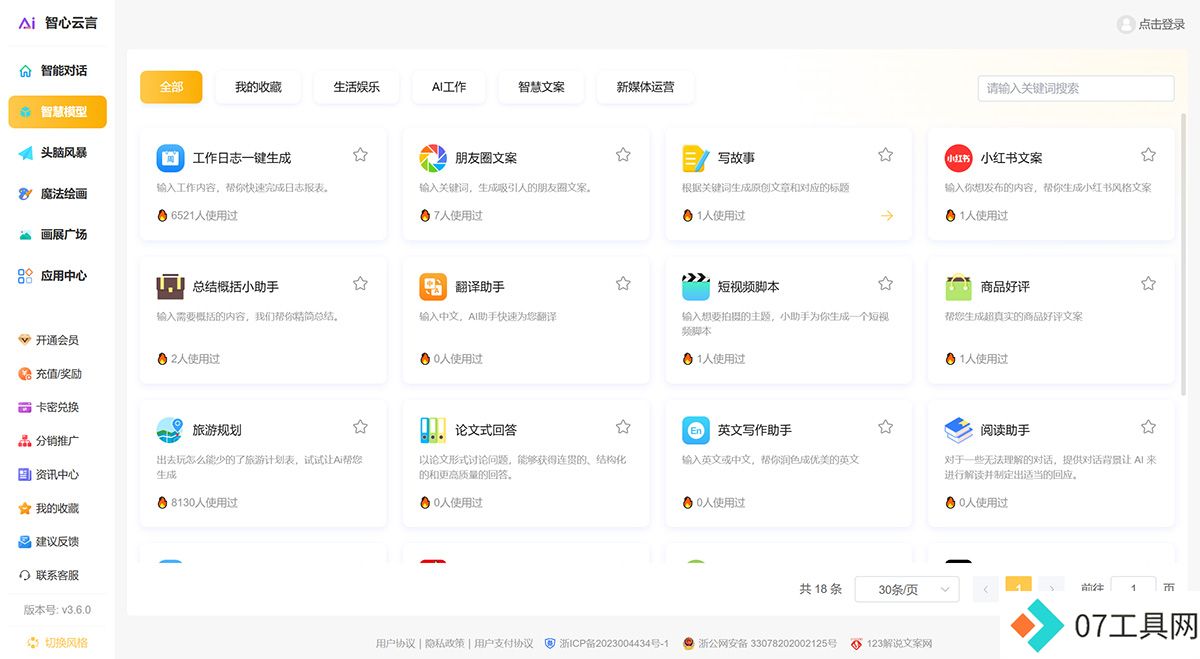
Task: Open the 写故事 notepad icon
Action: tap(696, 158)
